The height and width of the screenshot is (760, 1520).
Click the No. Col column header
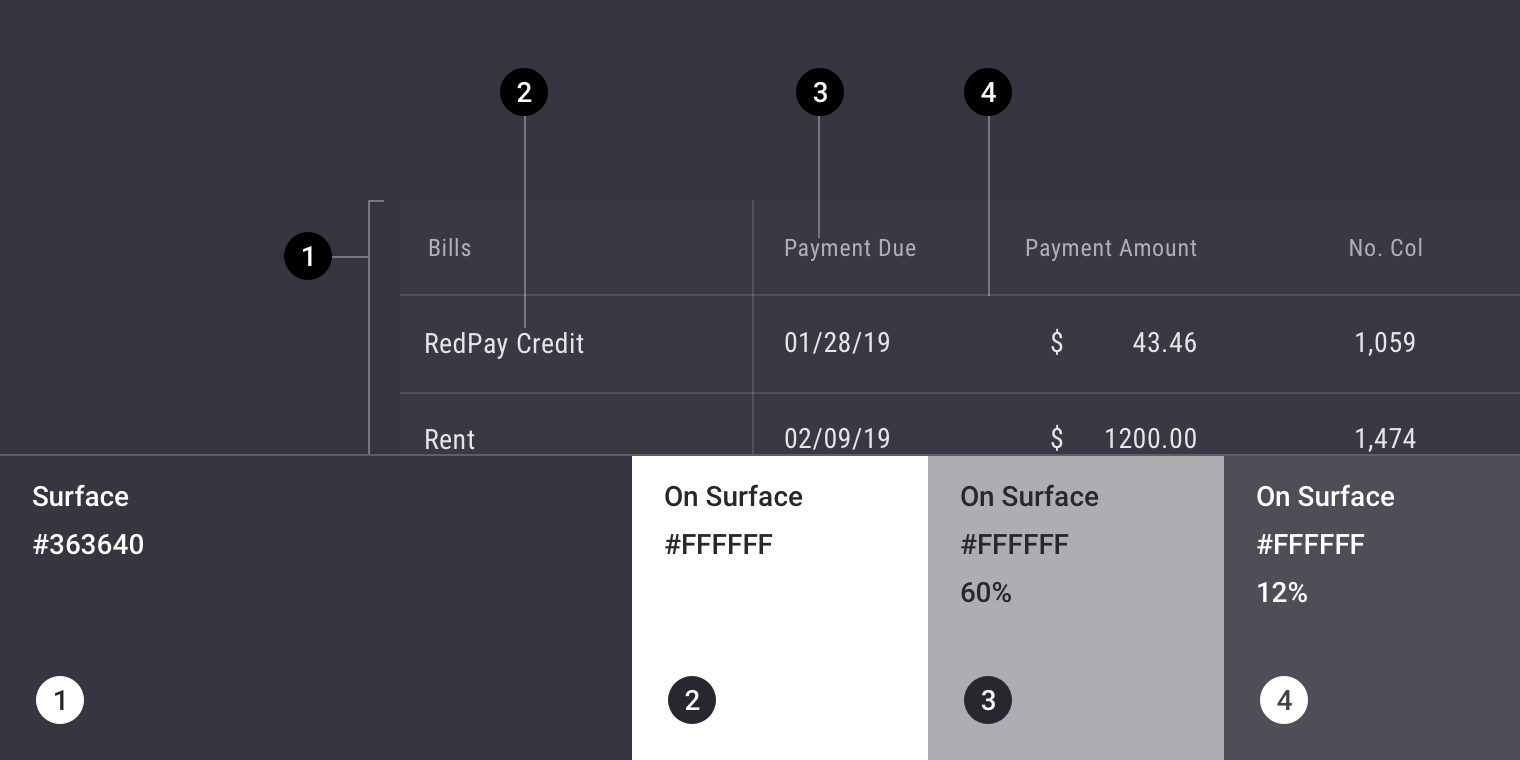(x=1385, y=248)
